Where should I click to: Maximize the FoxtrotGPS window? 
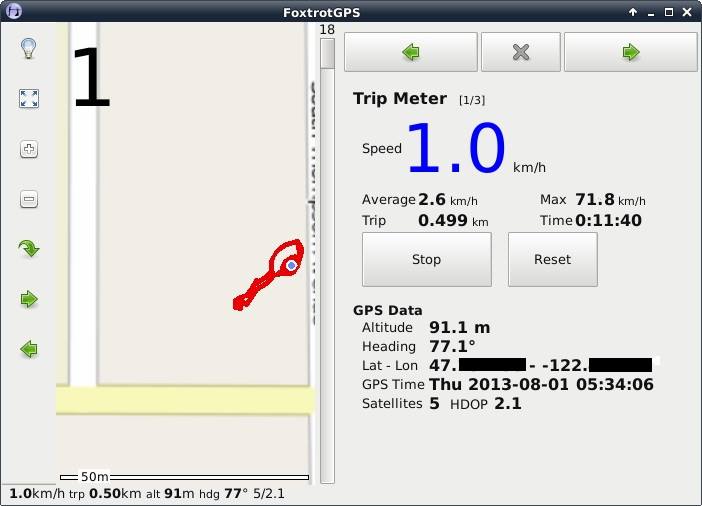click(669, 12)
